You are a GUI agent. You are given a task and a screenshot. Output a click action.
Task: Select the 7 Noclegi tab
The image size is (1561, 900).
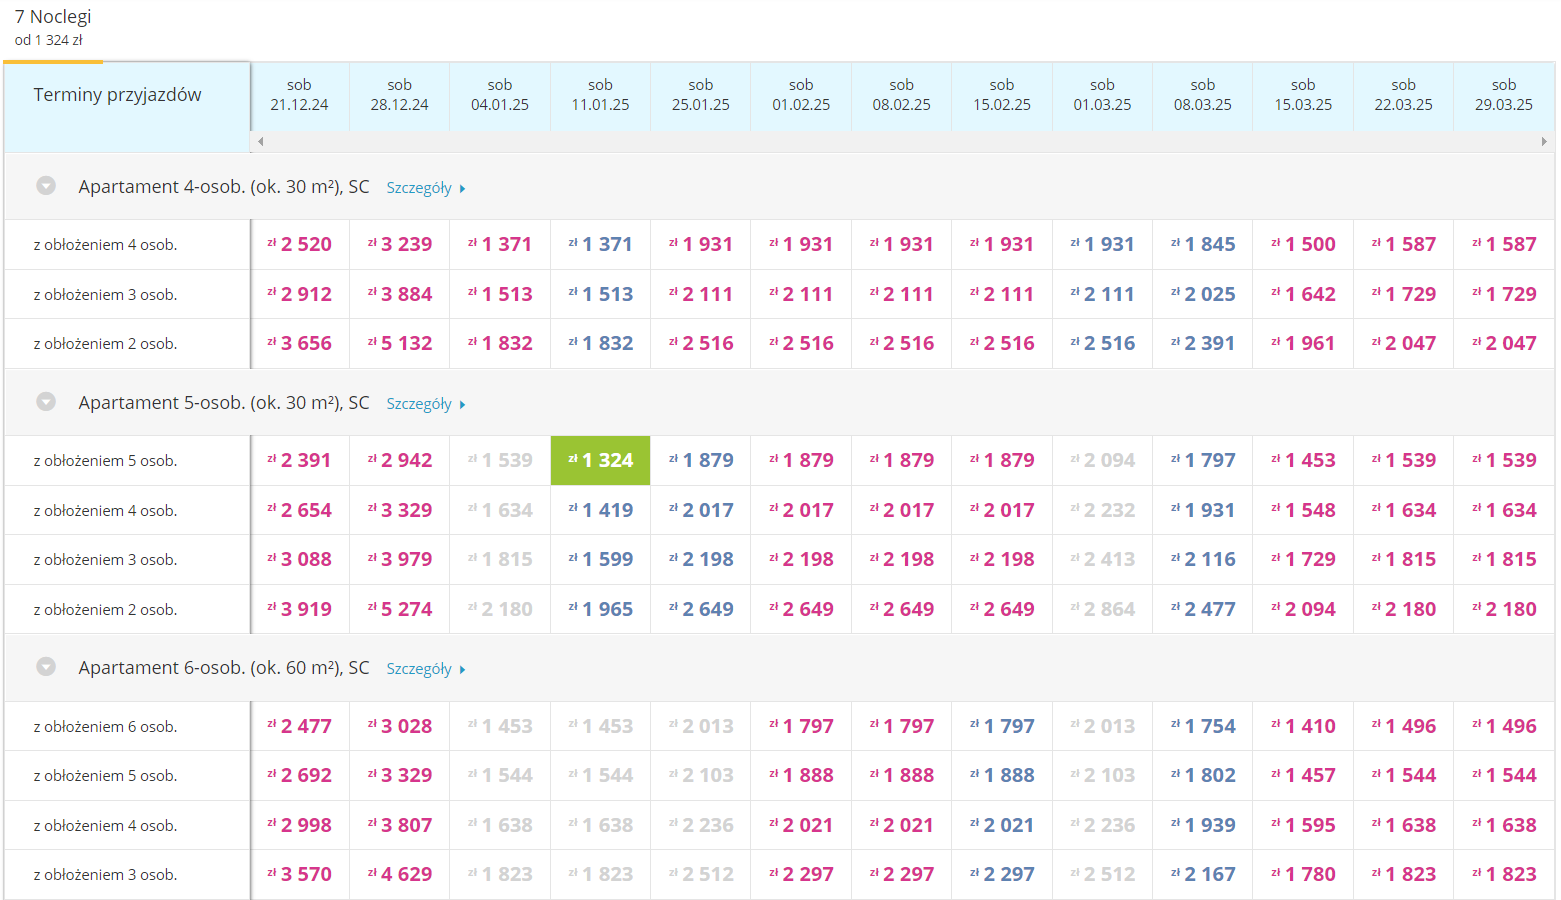53,28
